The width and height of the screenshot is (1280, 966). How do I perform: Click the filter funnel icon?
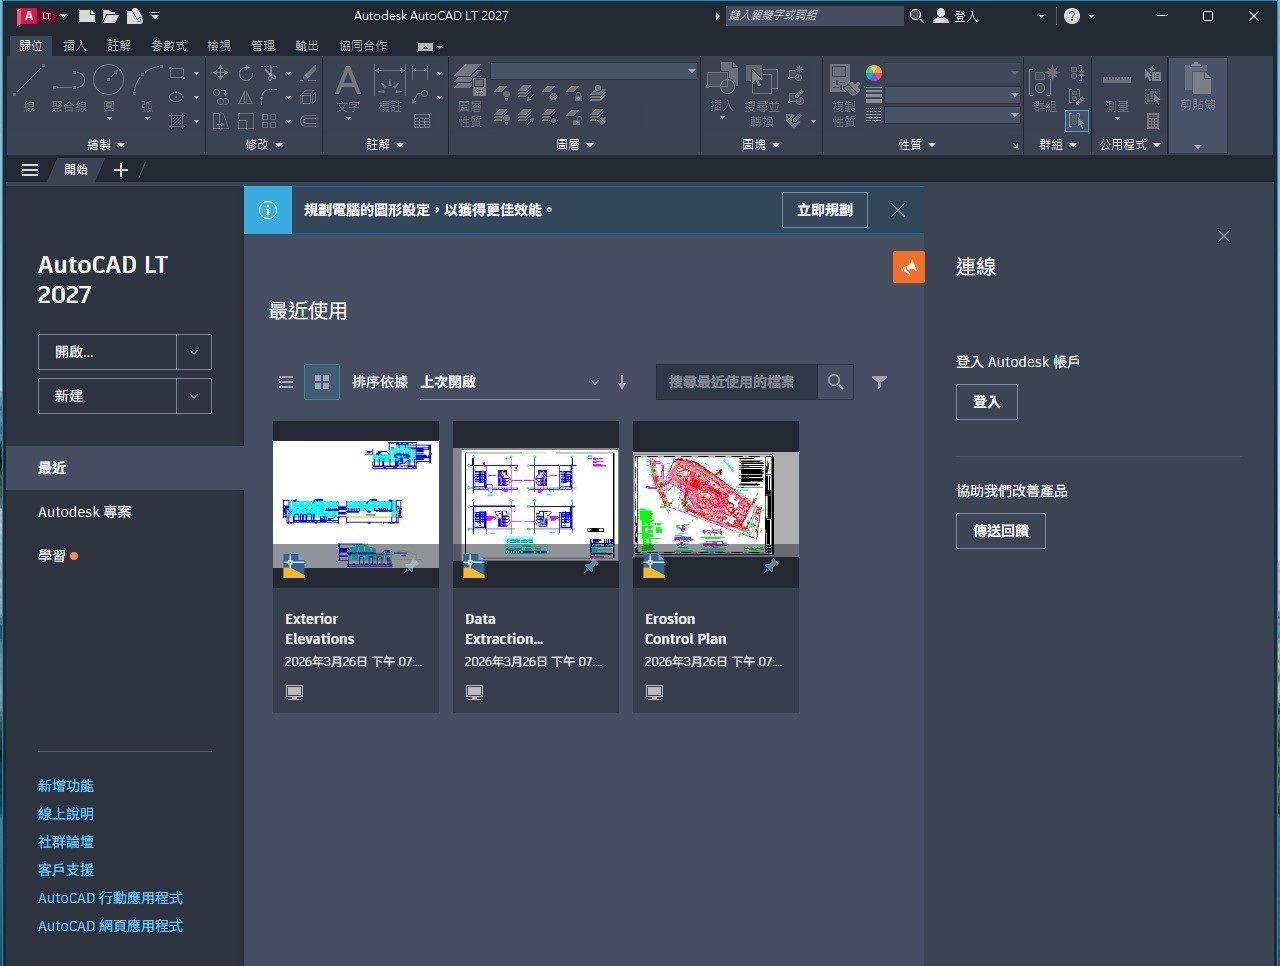[x=879, y=382]
